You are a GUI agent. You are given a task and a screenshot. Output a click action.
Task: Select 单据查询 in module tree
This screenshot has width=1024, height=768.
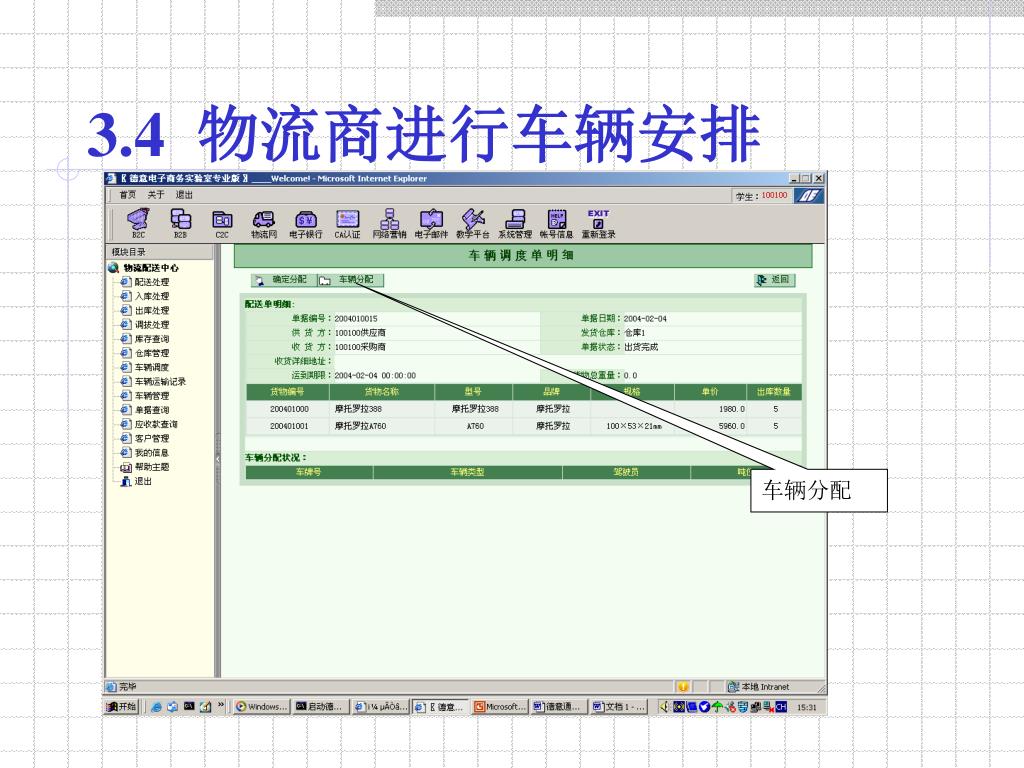[152, 410]
